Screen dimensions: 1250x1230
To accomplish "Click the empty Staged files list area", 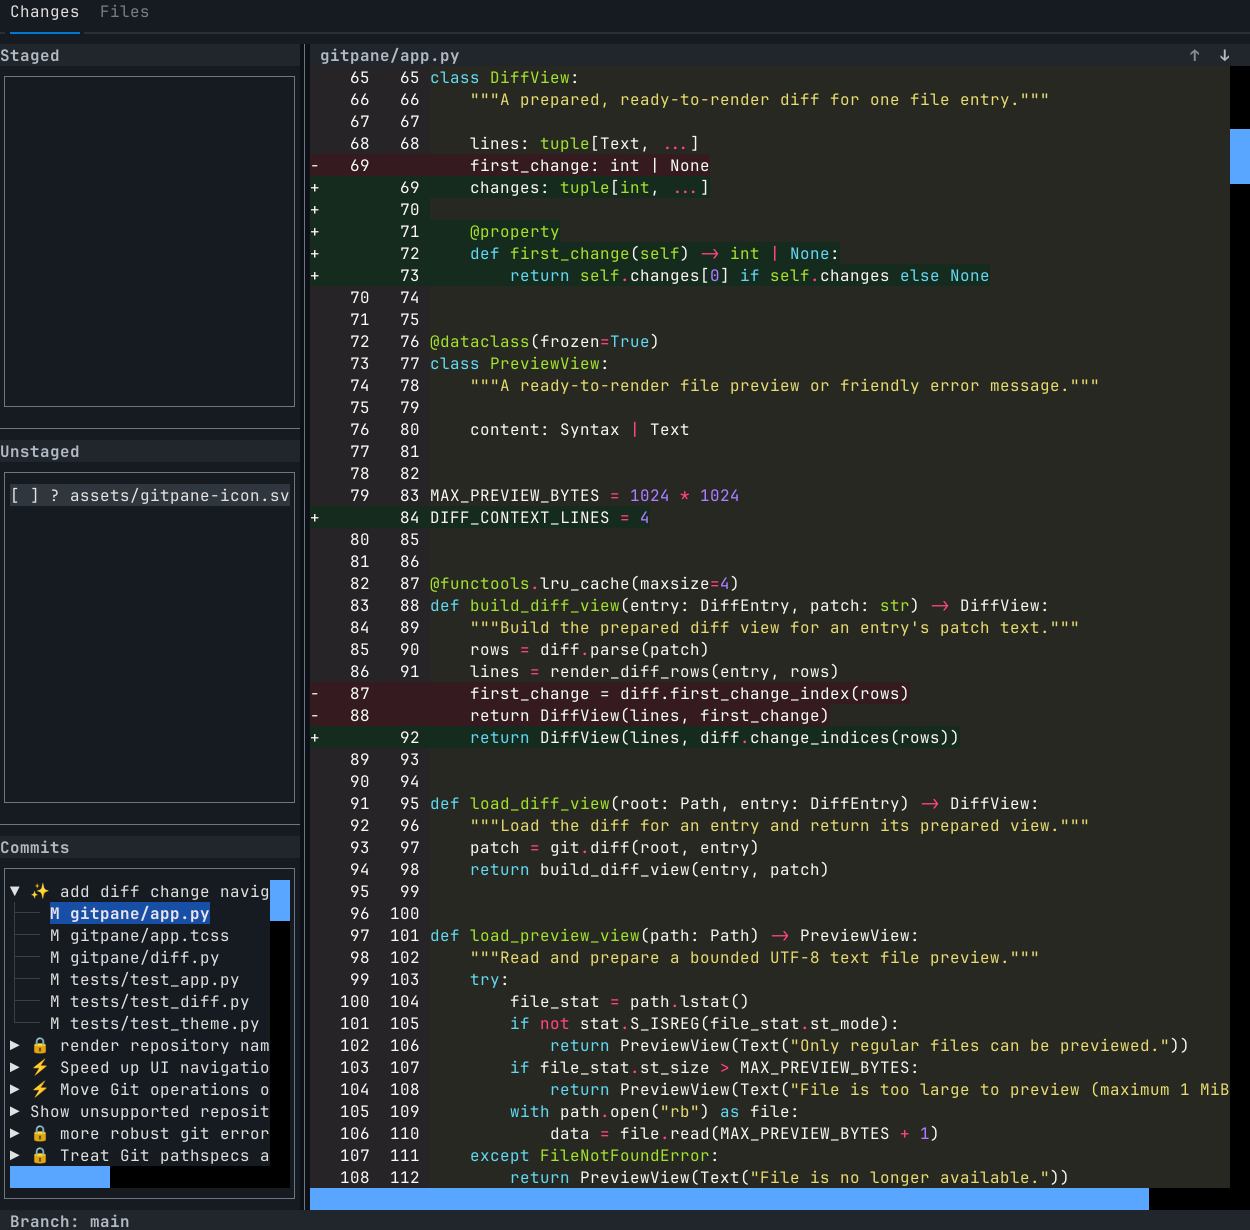I will (x=150, y=241).
